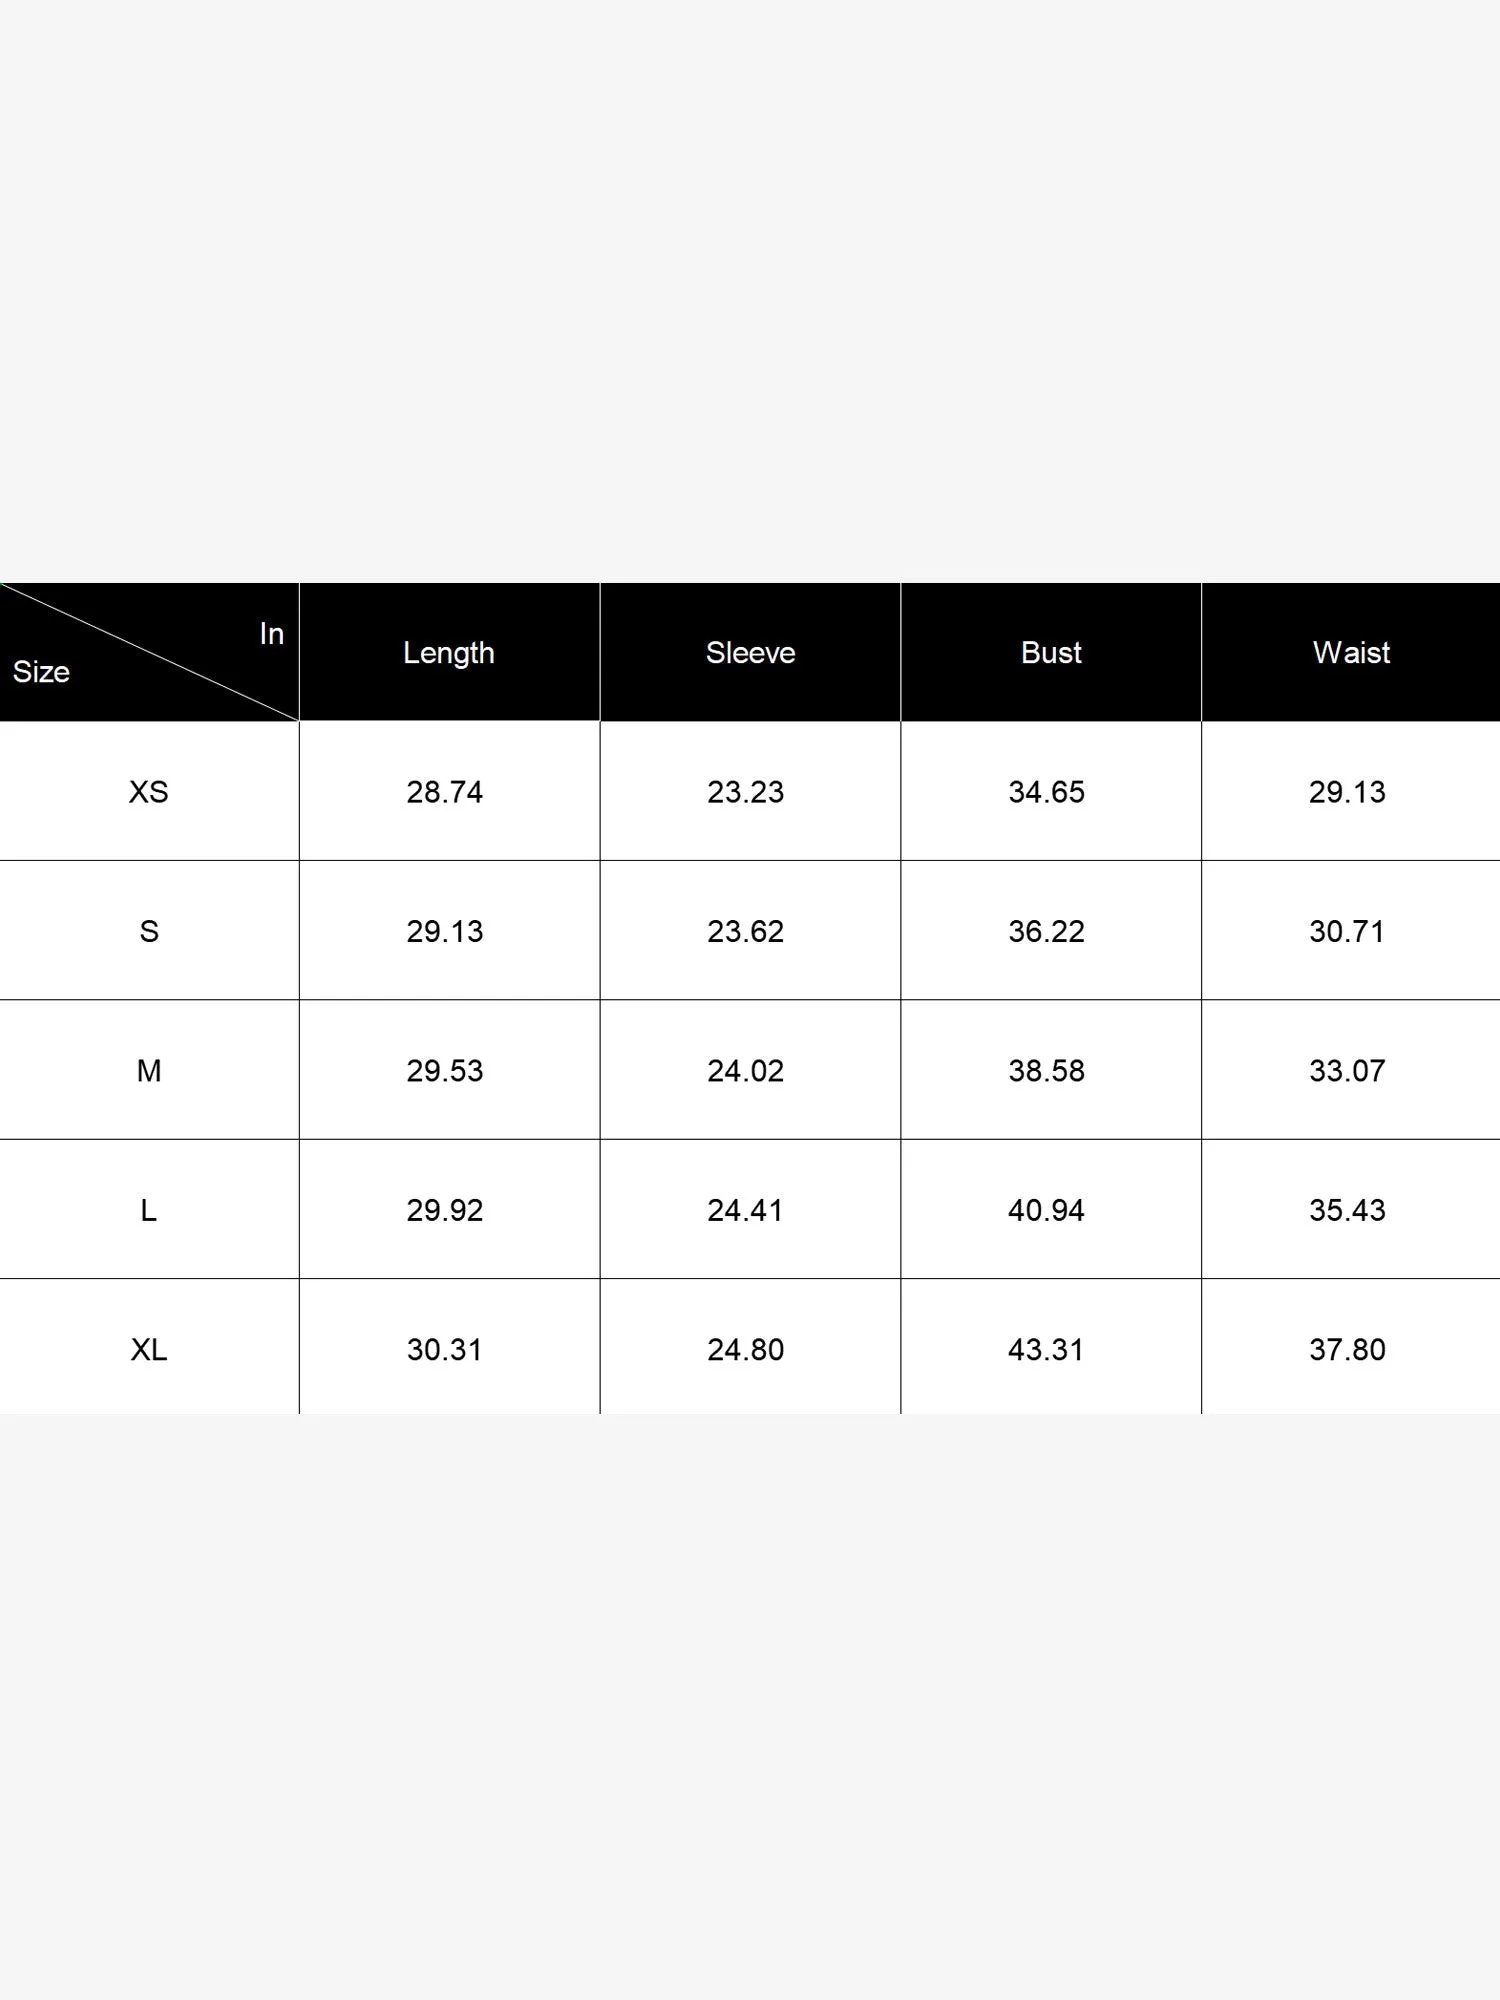Image resolution: width=1500 pixels, height=2000 pixels.
Task: Click the XL length value 30.31
Action: pos(445,1350)
